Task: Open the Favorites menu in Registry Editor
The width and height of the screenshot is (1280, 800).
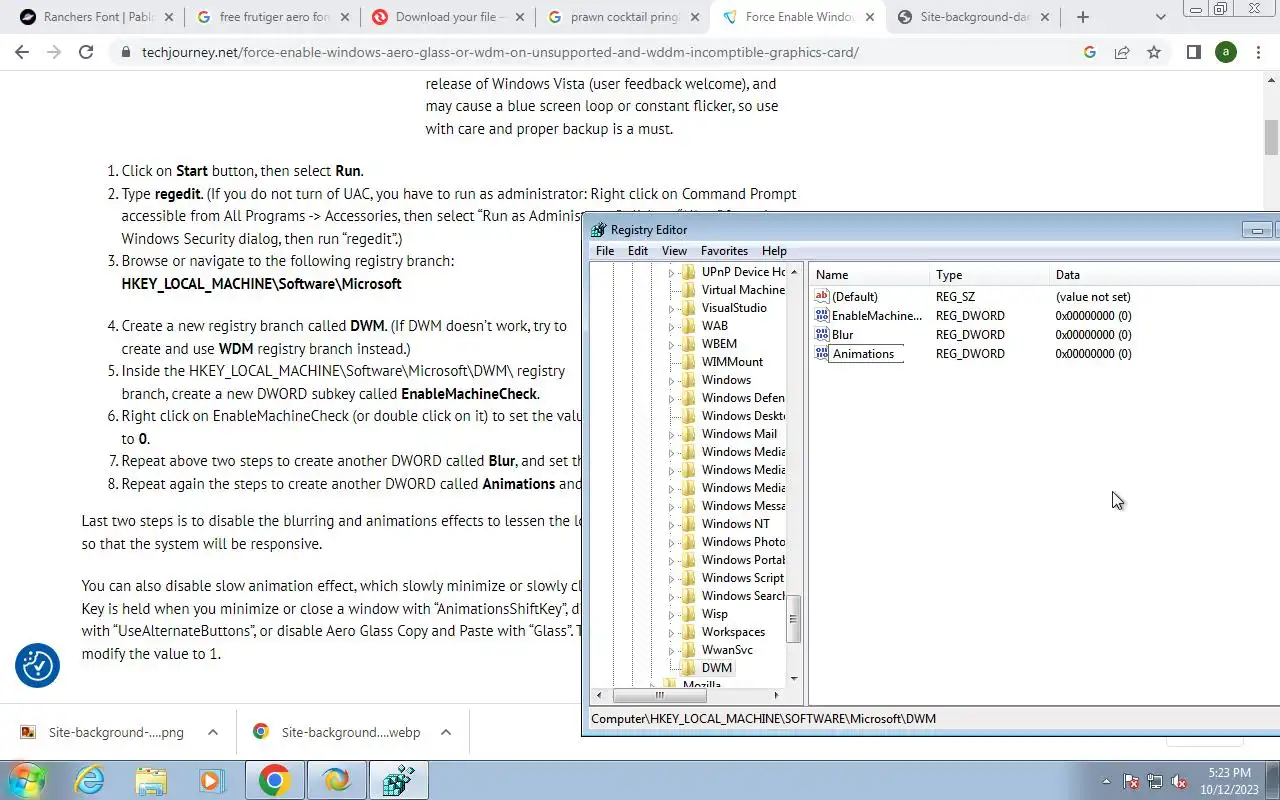Action: click(x=724, y=251)
